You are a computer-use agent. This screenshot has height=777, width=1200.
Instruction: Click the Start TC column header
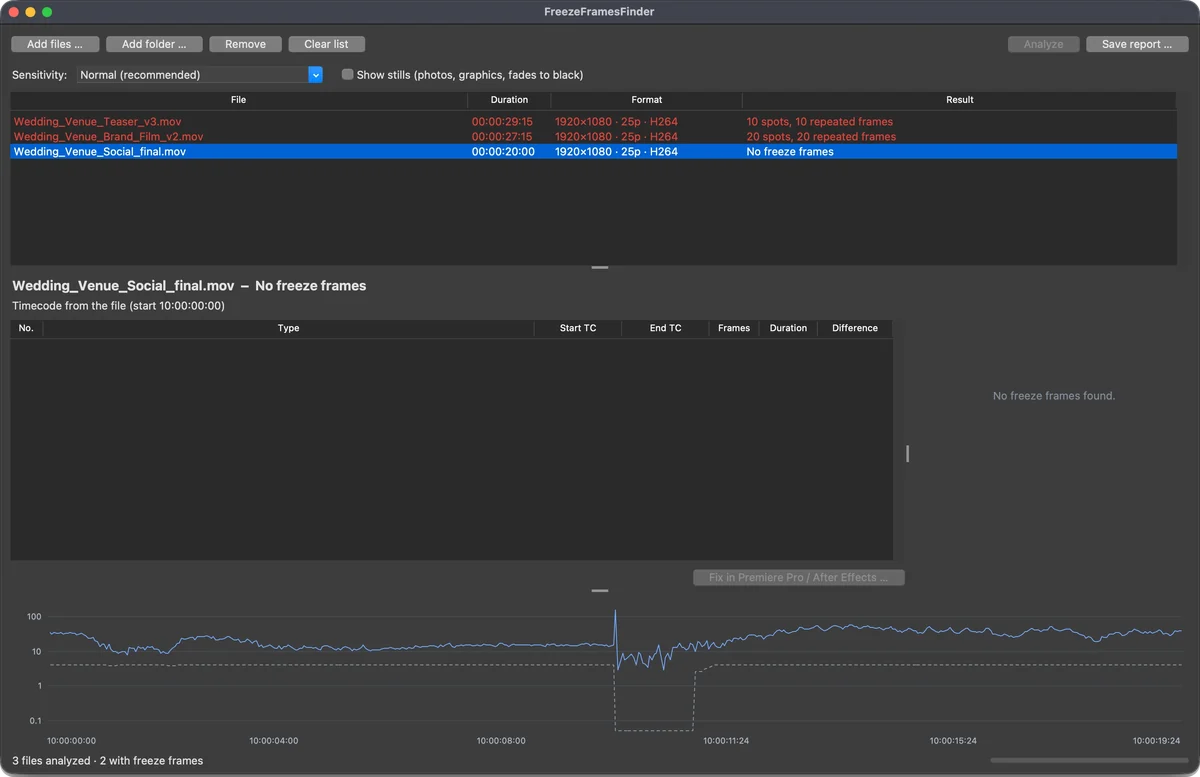point(578,328)
